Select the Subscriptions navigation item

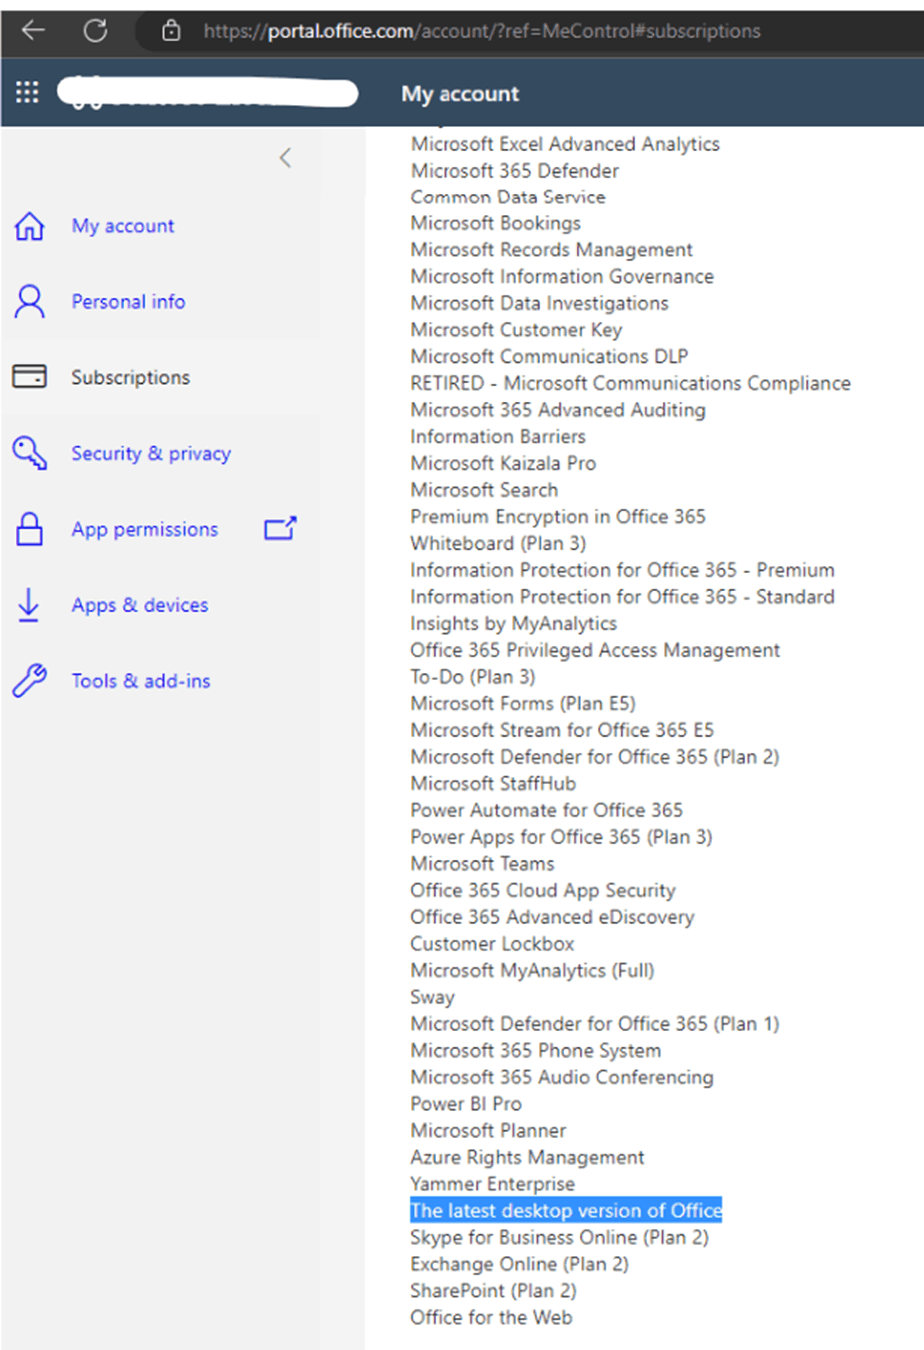click(x=130, y=377)
